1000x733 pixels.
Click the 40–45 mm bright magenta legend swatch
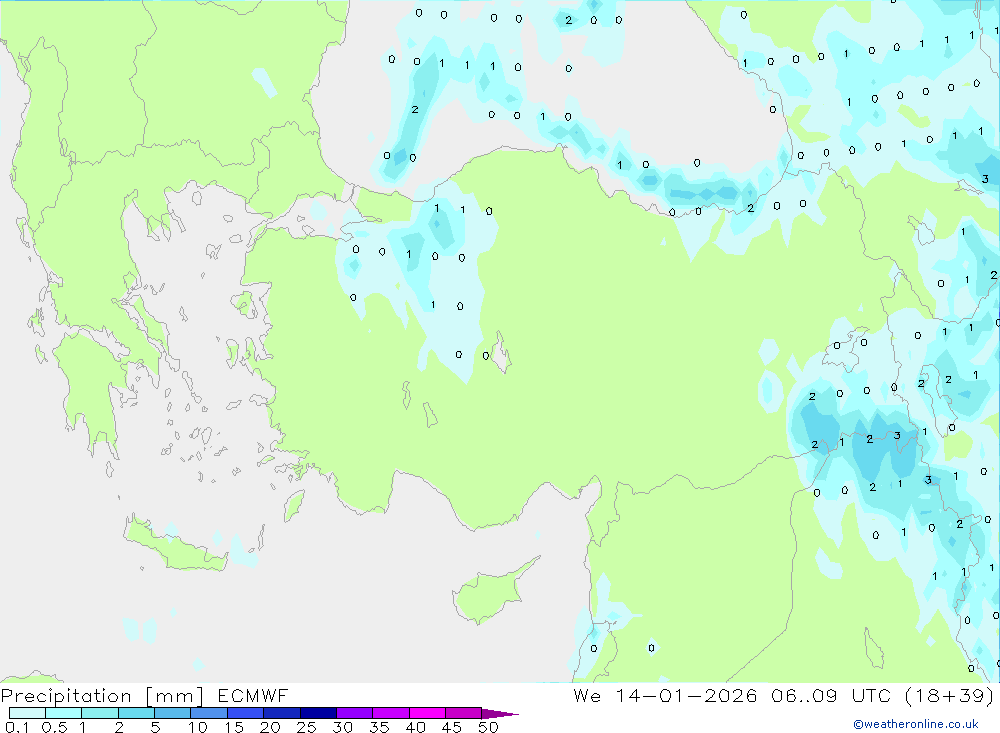tap(427, 713)
